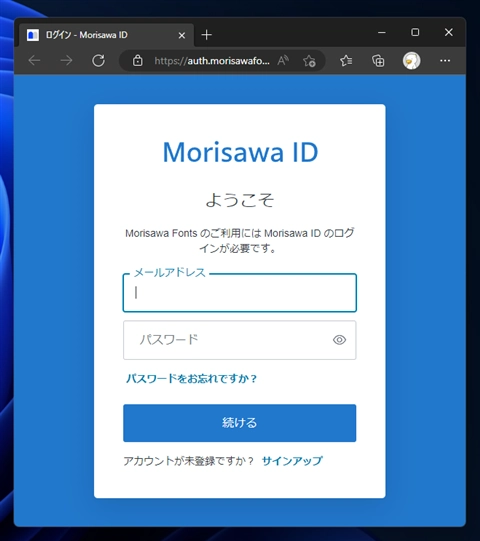480x541 pixels.
Task: Reload the Morisawa ID page
Action: [98, 60]
